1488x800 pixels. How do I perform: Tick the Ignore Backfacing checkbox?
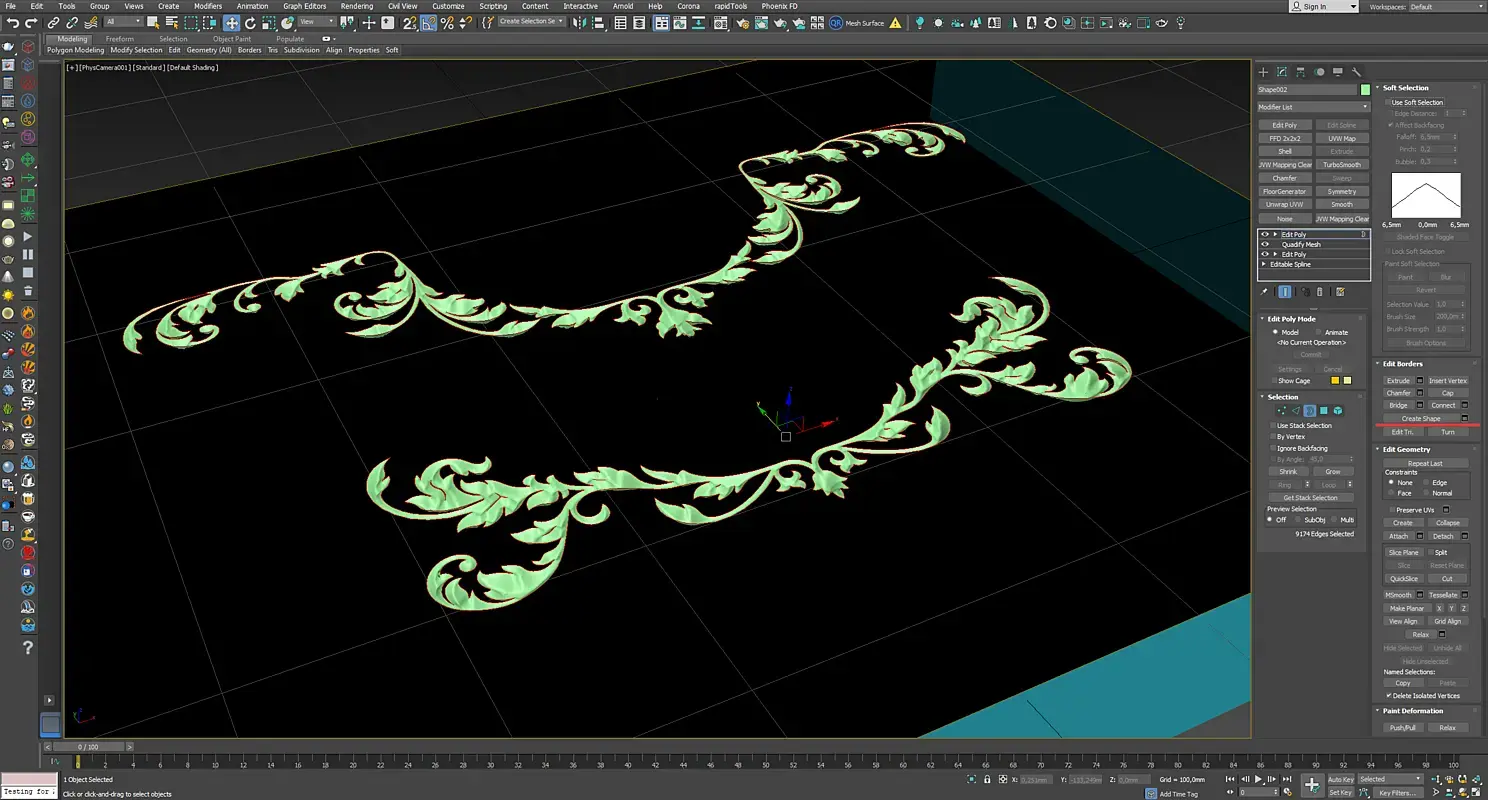(x=1272, y=448)
